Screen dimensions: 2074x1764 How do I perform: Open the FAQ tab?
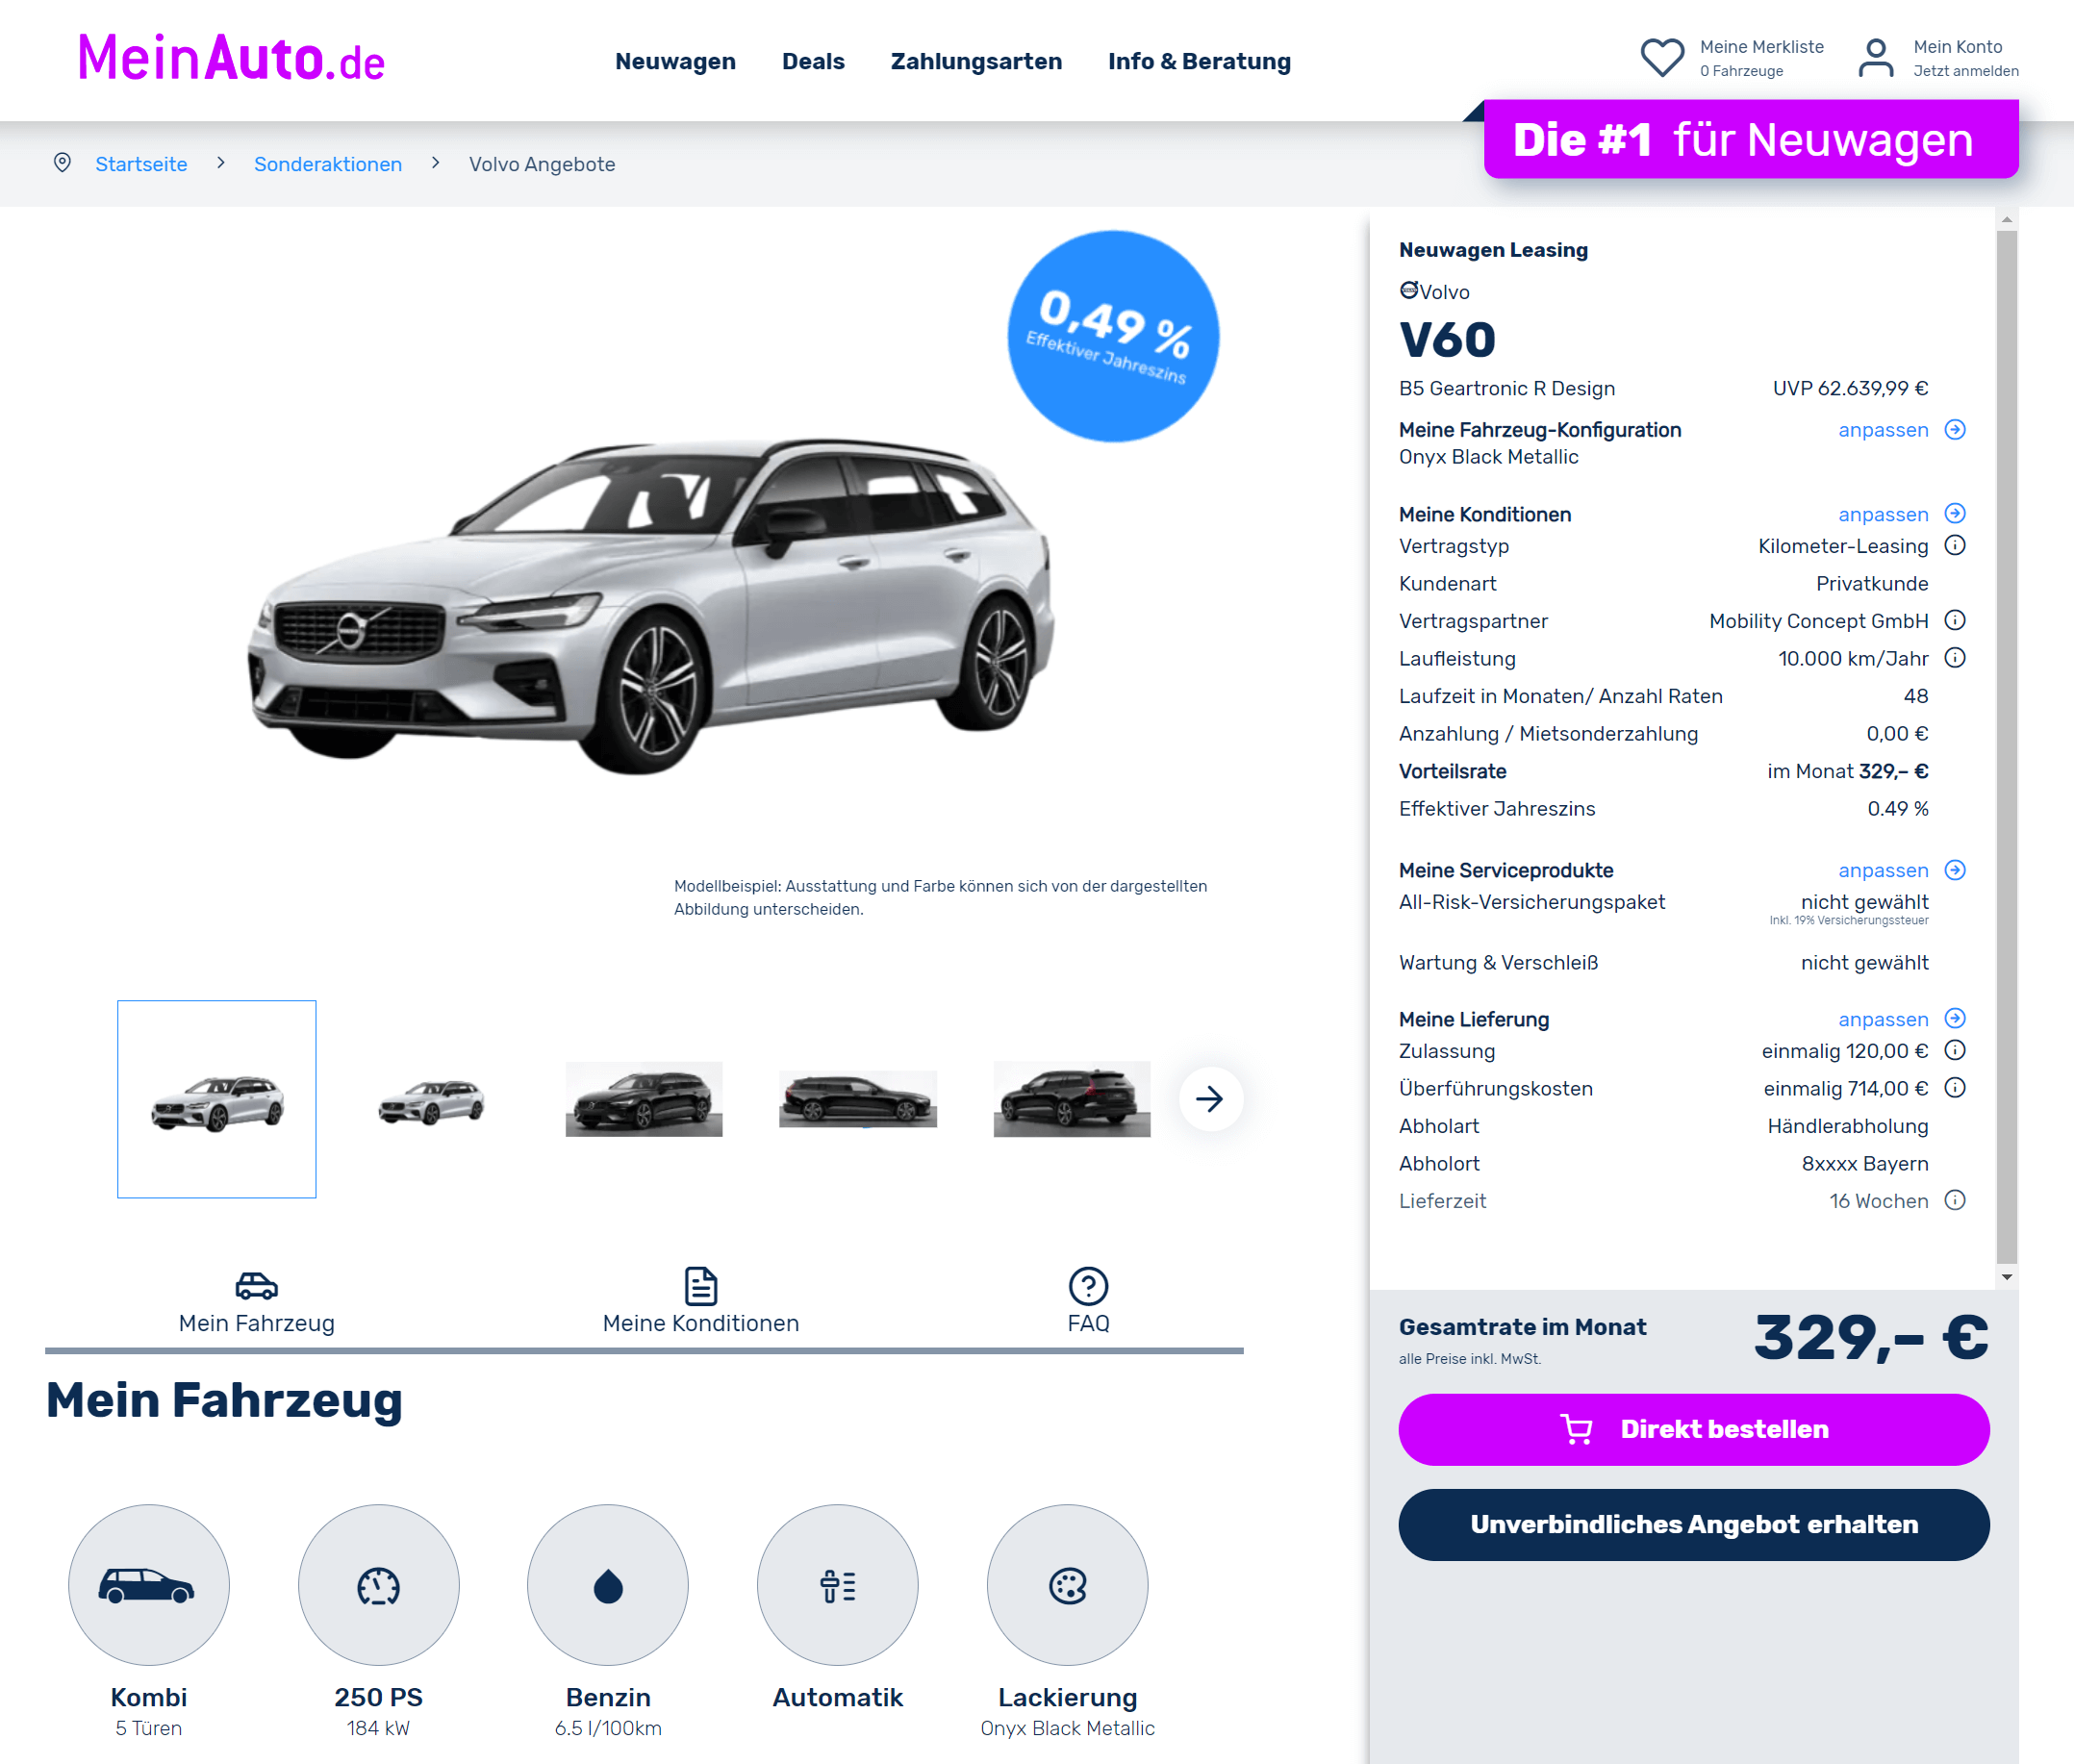(x=1088, y=1301)
